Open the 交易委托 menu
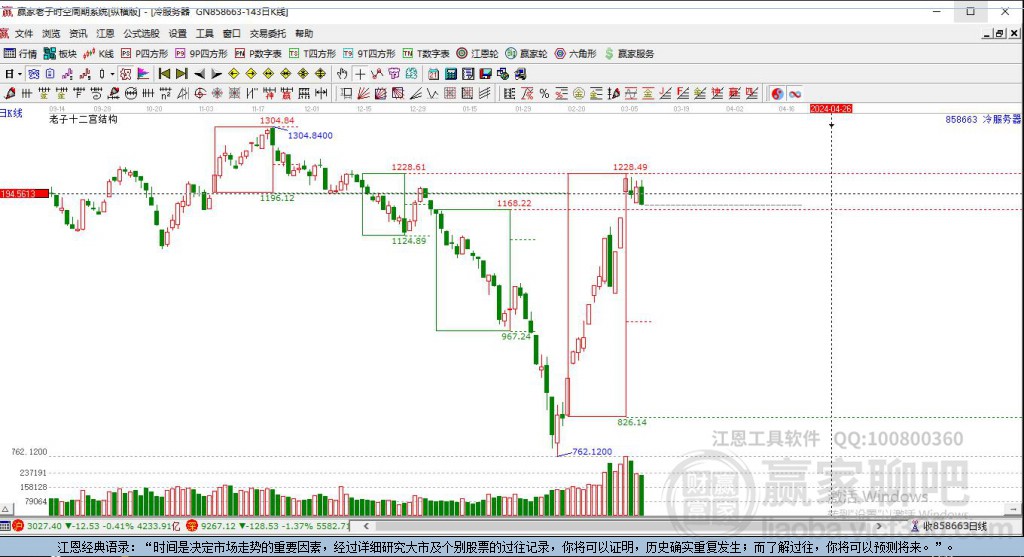The height and width of the screenshot is (557, 1024). (267, 33)
